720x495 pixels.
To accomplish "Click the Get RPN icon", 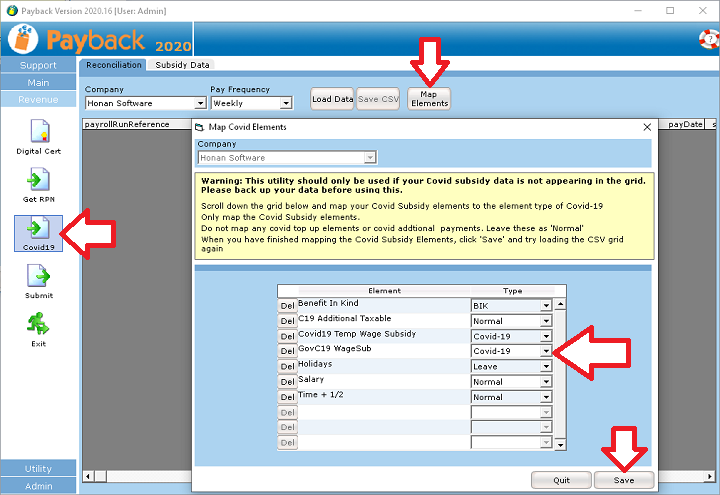I will coord(38,181).
